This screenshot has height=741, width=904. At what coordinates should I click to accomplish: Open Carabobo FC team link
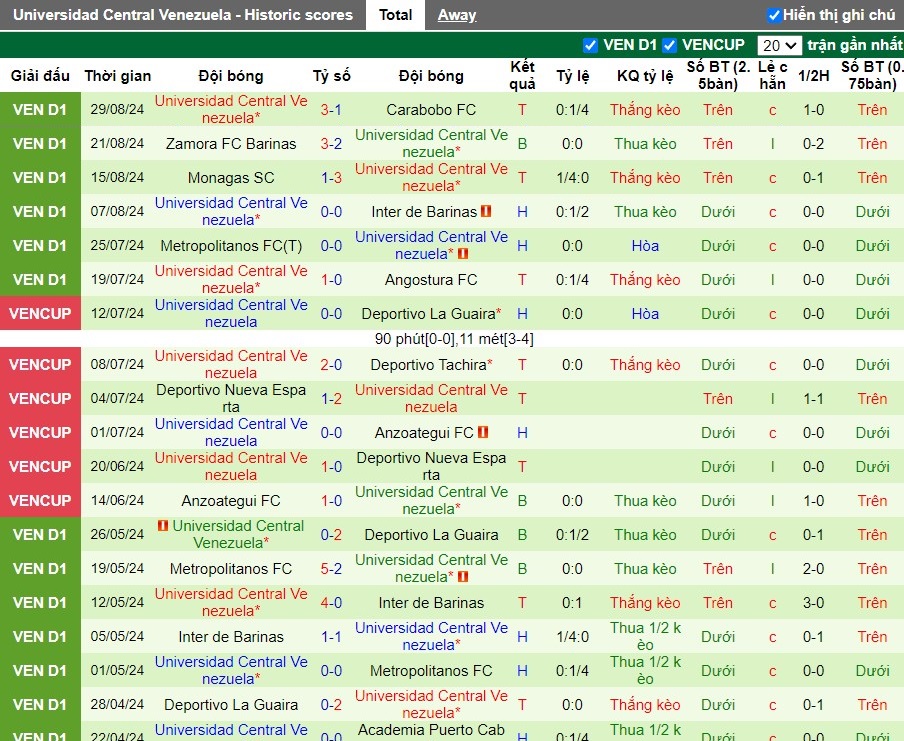pyautogui.click(x=431, y=110)
